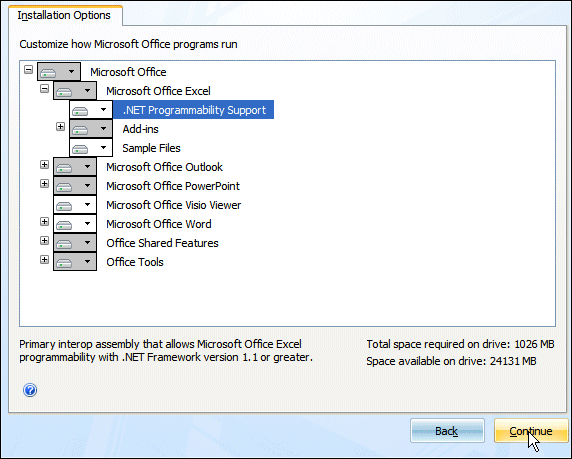The height and width of the screenshot is (459, 572).
Task: Open help via the blue question icon
Action: [30, 390]
